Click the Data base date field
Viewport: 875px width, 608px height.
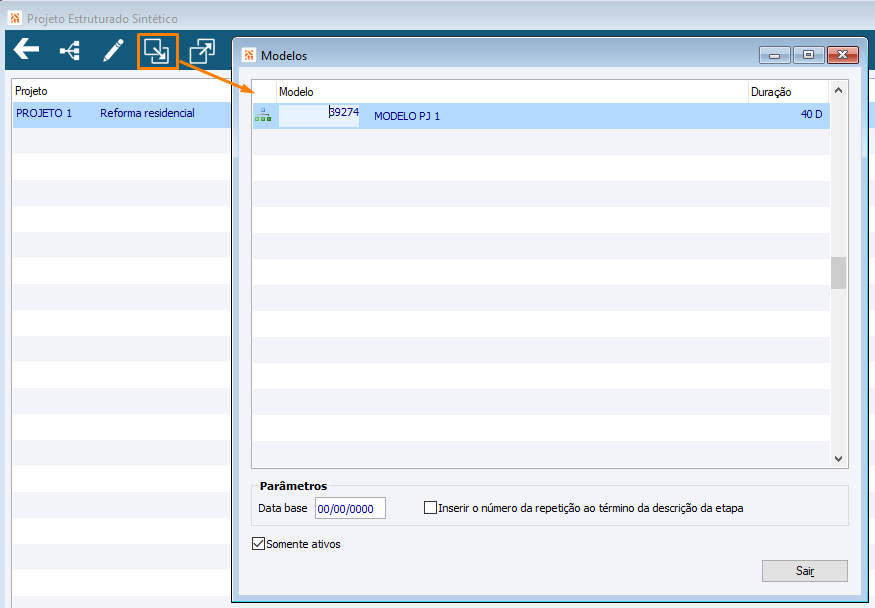point(350,508)
